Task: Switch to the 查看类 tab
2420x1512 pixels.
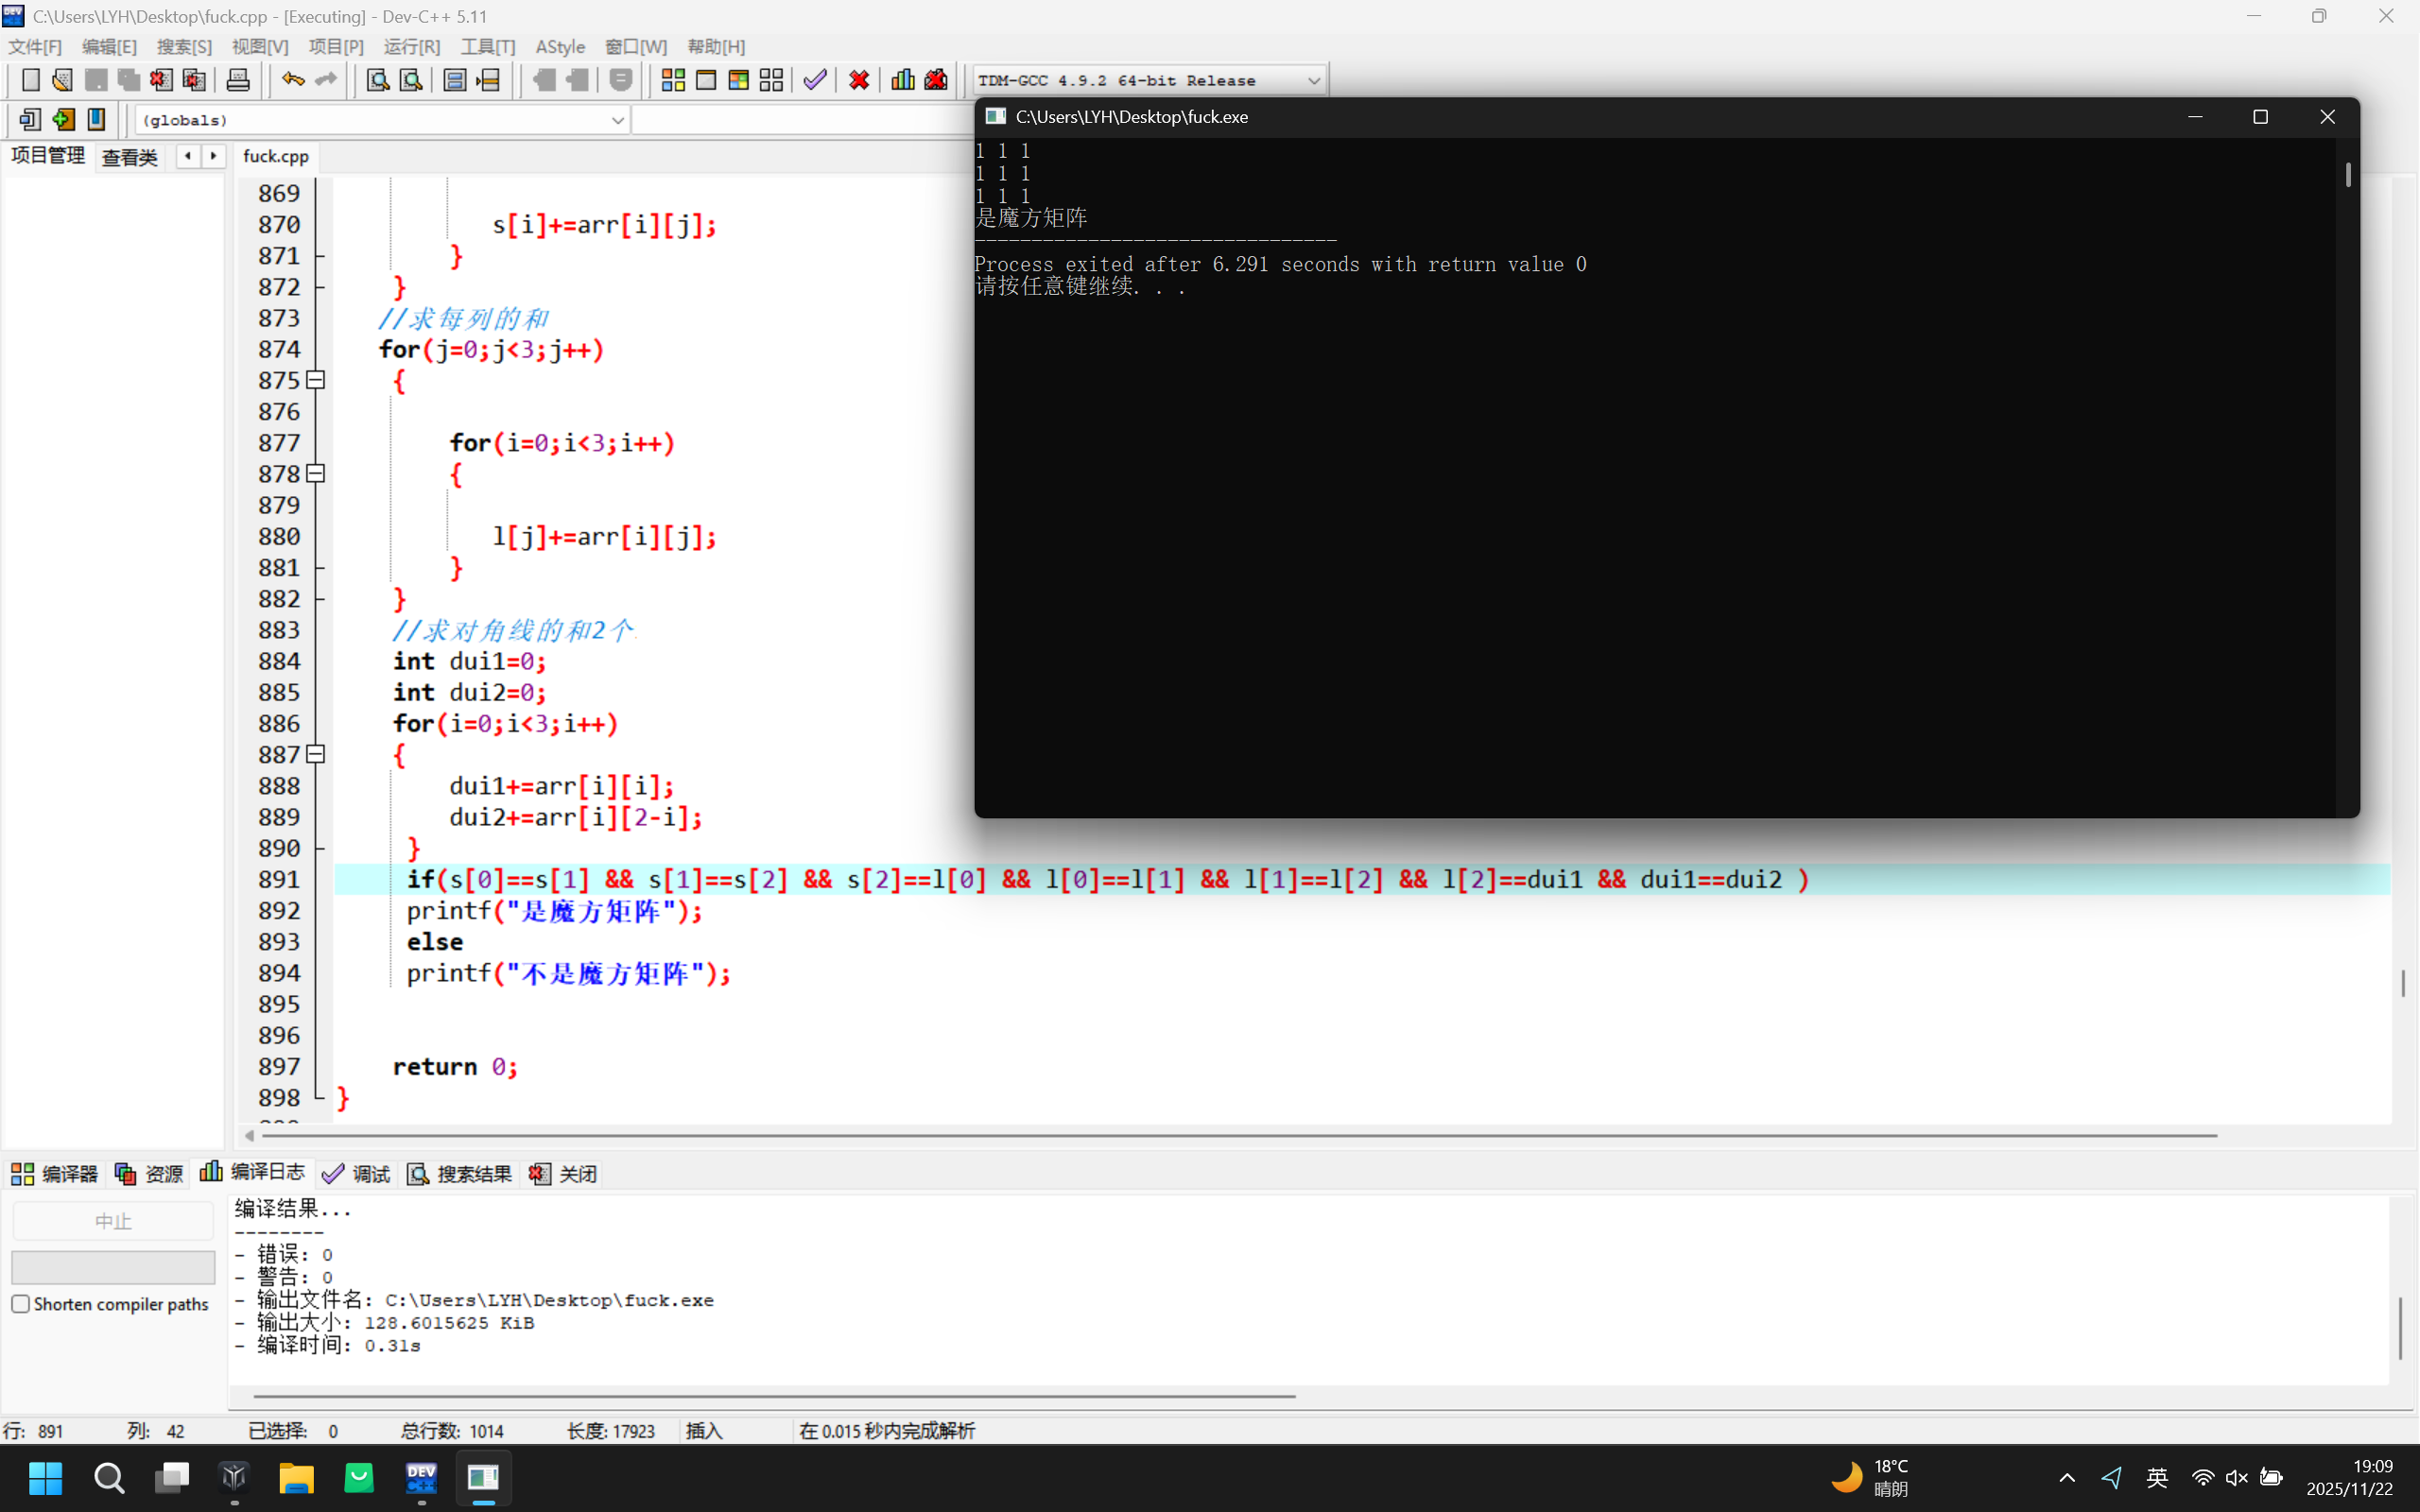Action: pos(130,157)
